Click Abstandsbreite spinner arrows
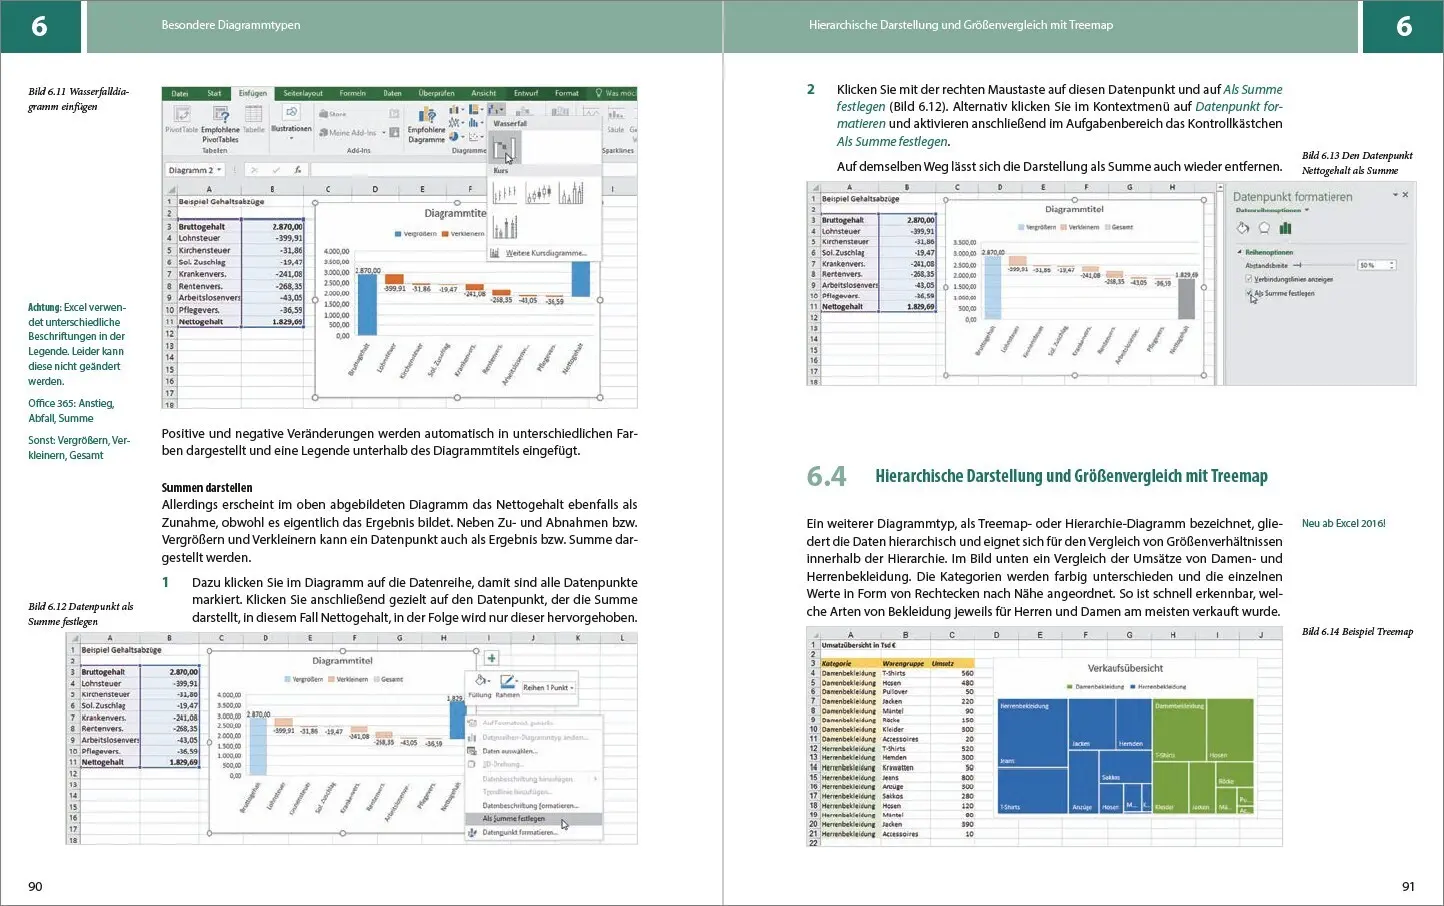 click(x=1392, y=265)
